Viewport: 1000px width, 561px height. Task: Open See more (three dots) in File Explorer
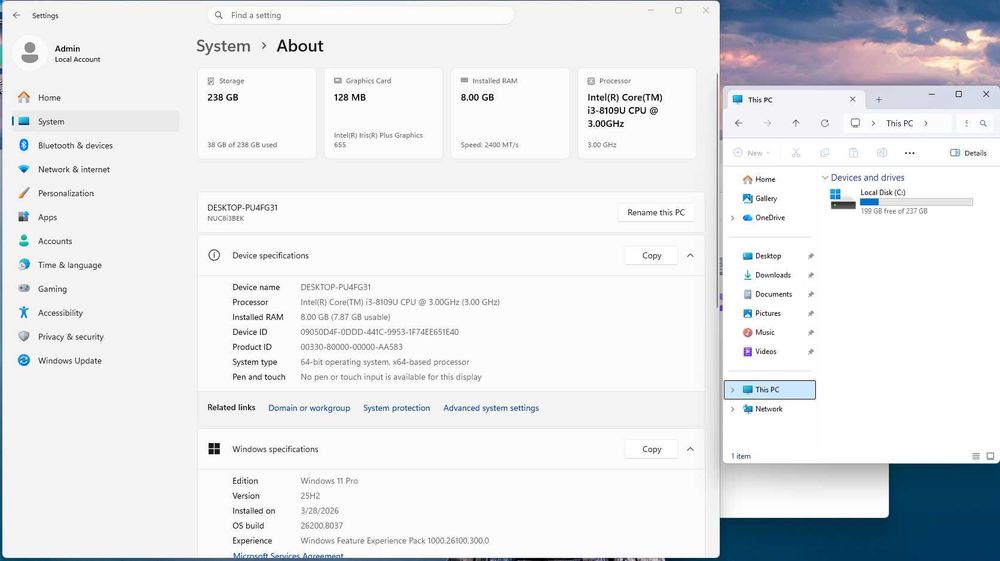pyautogui.click(x=910, y=153)
